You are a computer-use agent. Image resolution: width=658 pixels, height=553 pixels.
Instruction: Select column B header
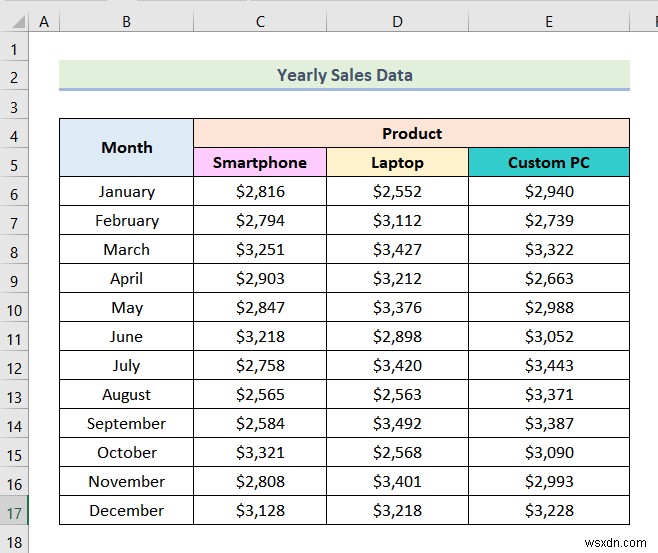[x=126, y=20]
